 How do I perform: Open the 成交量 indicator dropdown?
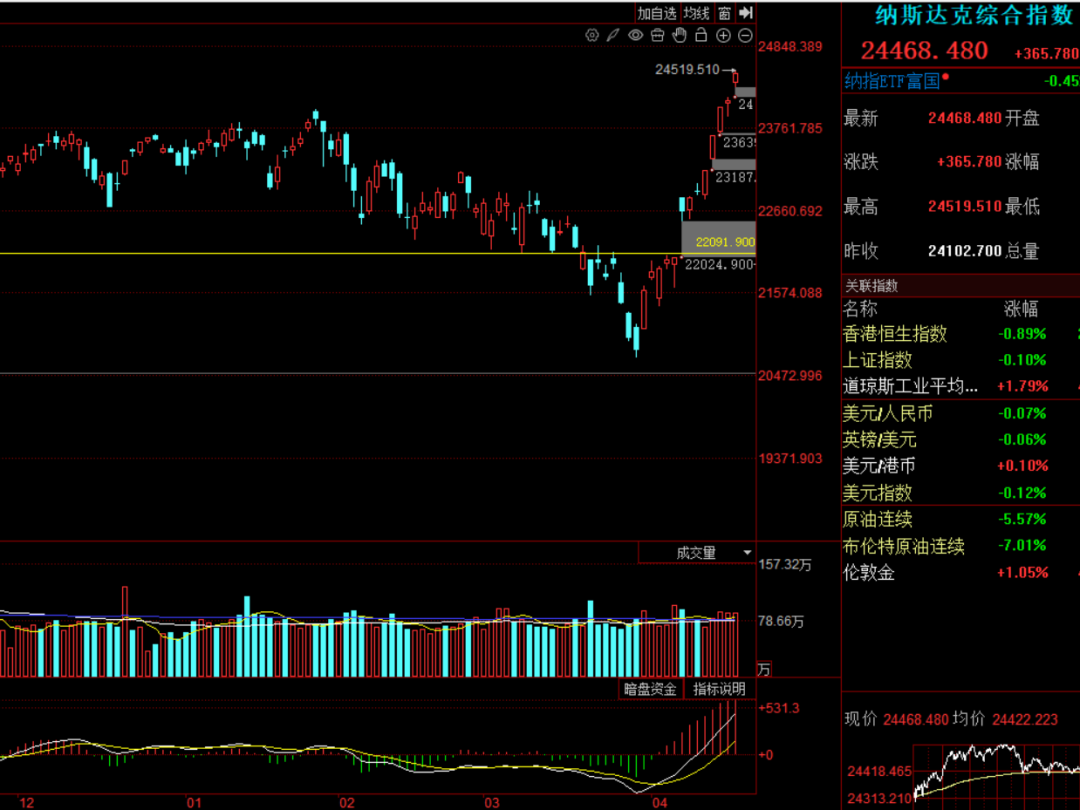pyautogui.click(x=697, y=552)
